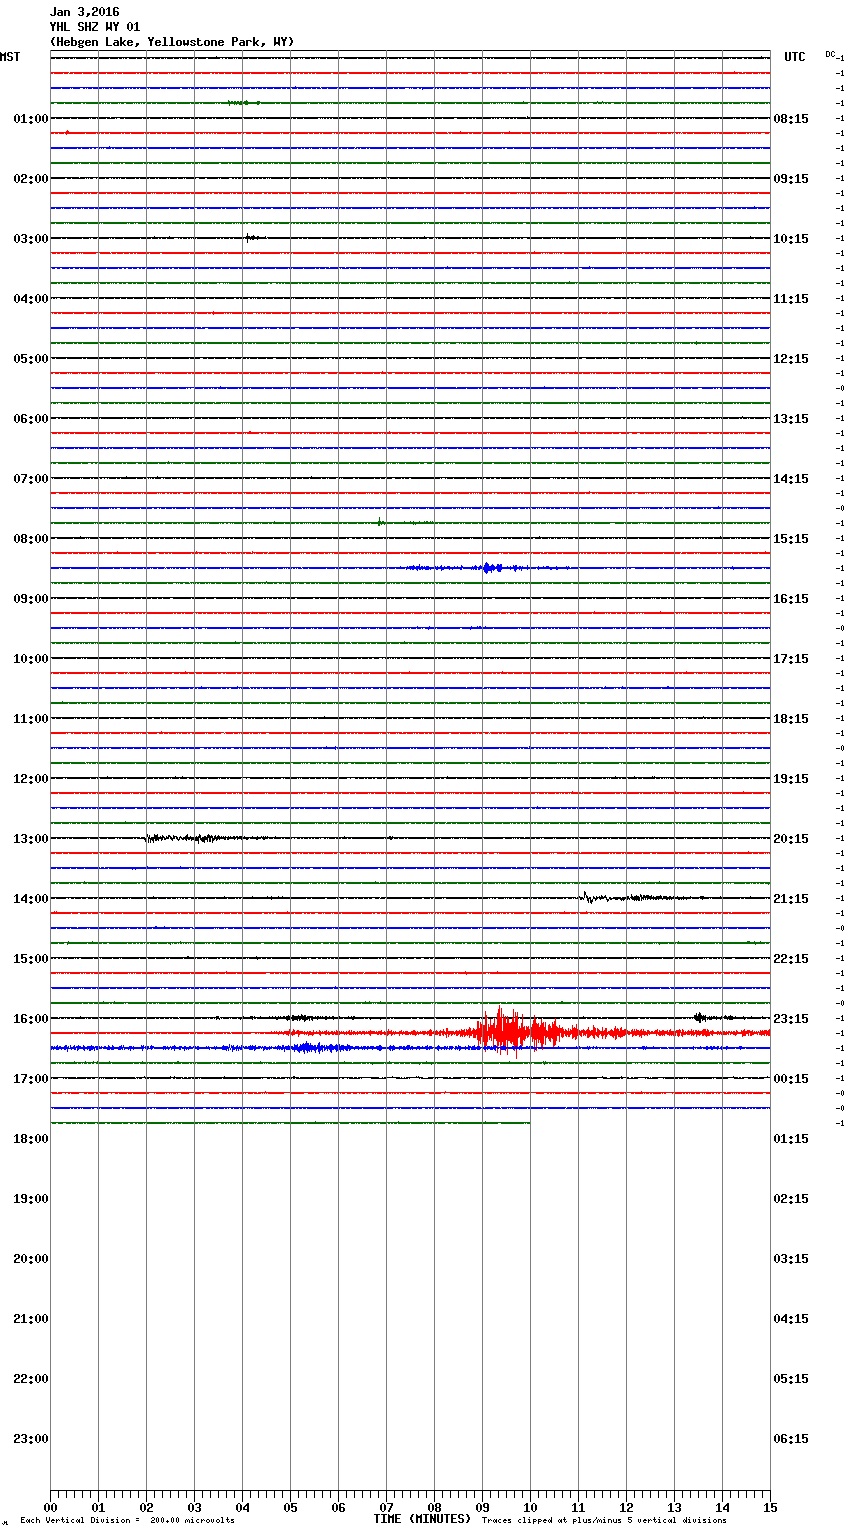
Task: Click the 16:00 MST time label
Action: coord(30,1019)
